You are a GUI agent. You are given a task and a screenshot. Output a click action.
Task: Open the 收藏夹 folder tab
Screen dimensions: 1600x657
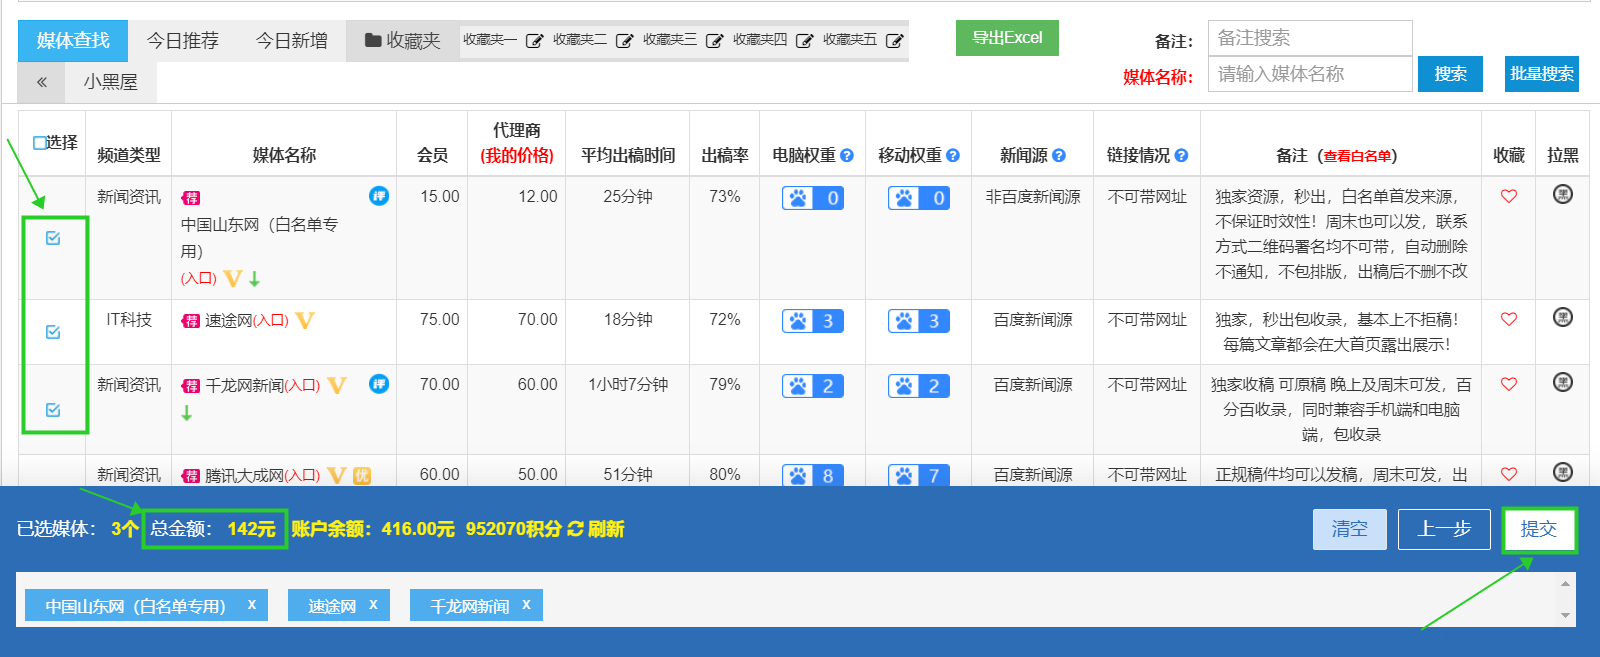pyautogui.click(x=402, y=41)
